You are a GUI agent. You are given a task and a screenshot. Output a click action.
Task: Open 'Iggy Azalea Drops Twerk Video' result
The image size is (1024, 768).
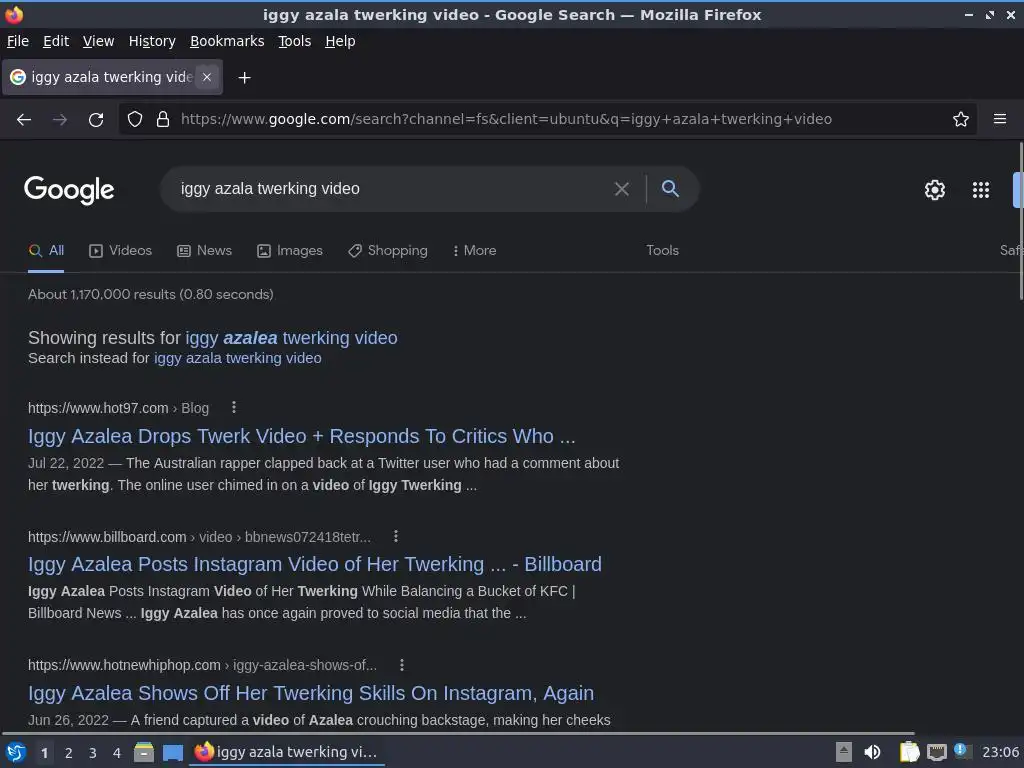click(302, 436)
